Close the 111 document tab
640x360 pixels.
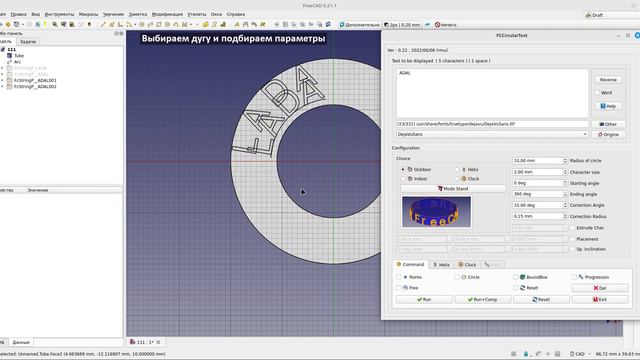(158, 342)
